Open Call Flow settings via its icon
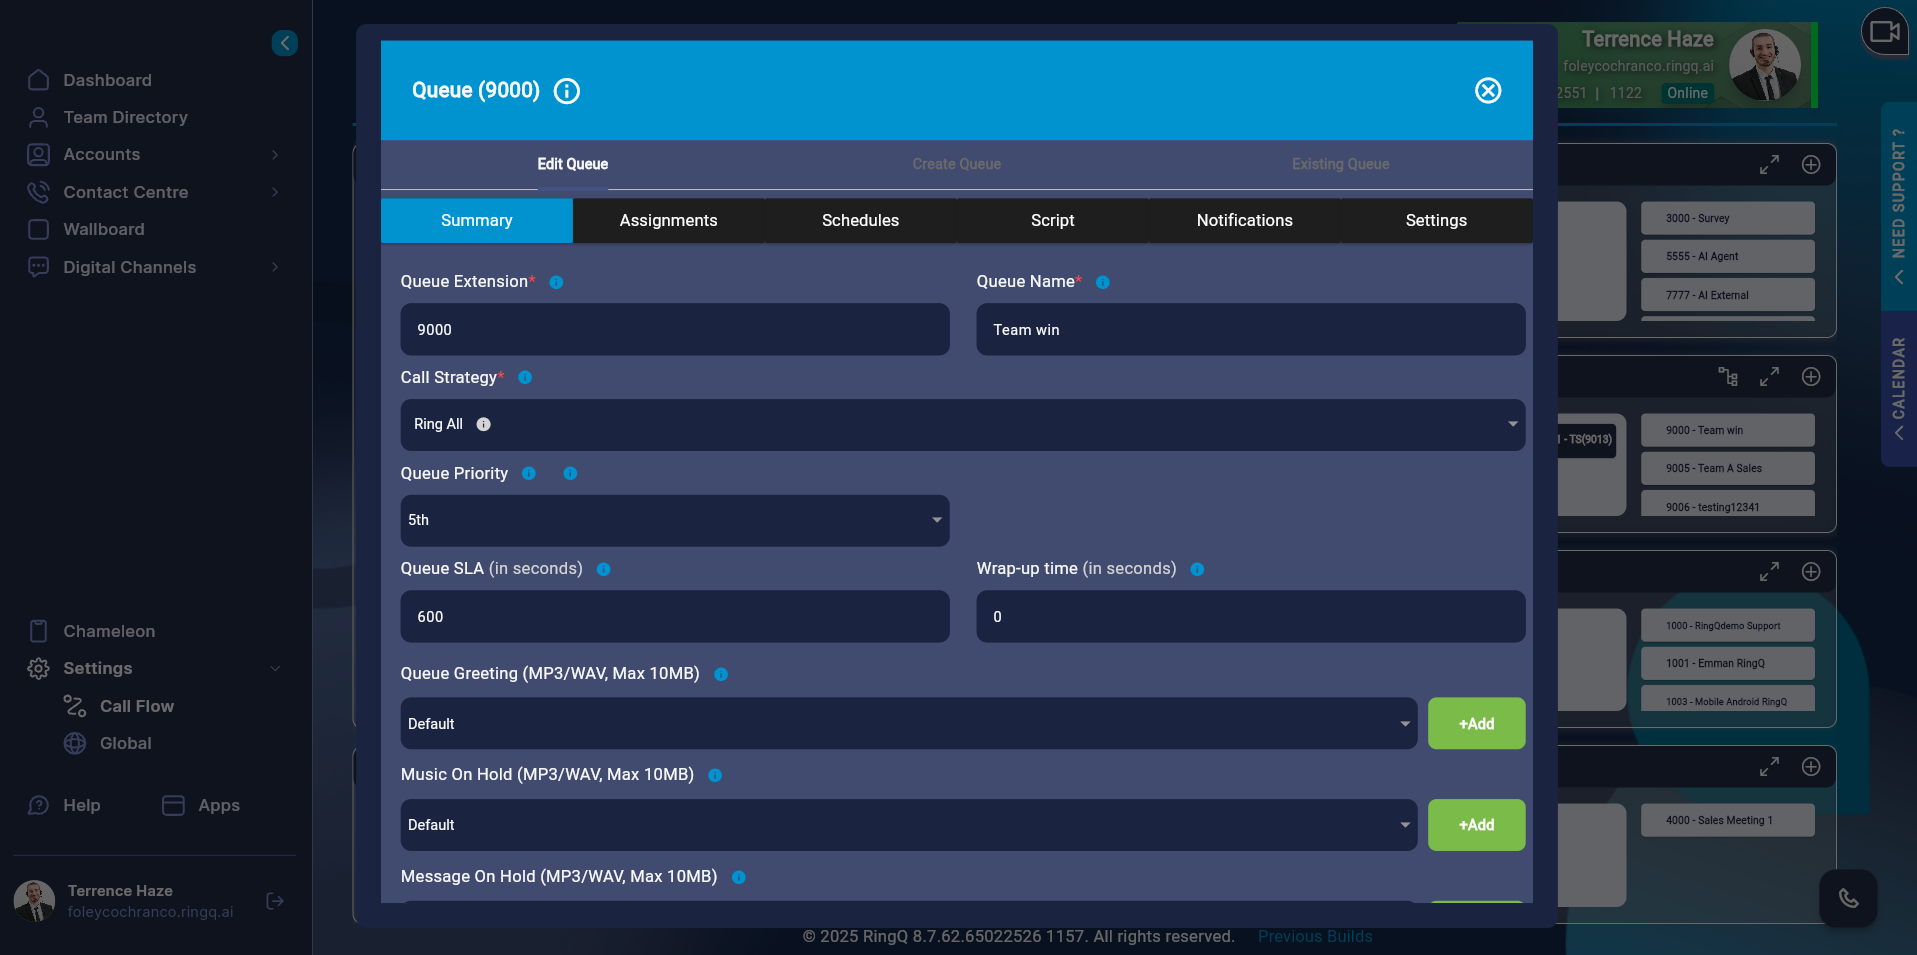The height and width of the screenshot is (955, 1917). click(x=74, y=706)
